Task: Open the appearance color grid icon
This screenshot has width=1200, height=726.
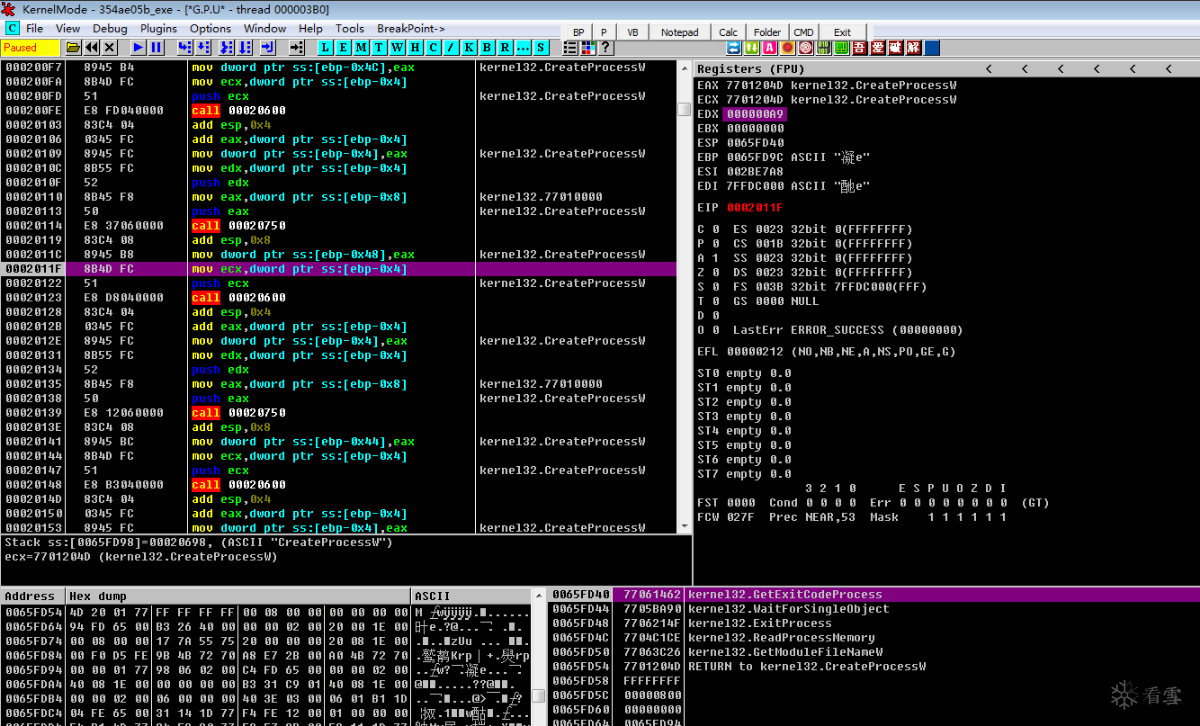Action: click(588, 47)
